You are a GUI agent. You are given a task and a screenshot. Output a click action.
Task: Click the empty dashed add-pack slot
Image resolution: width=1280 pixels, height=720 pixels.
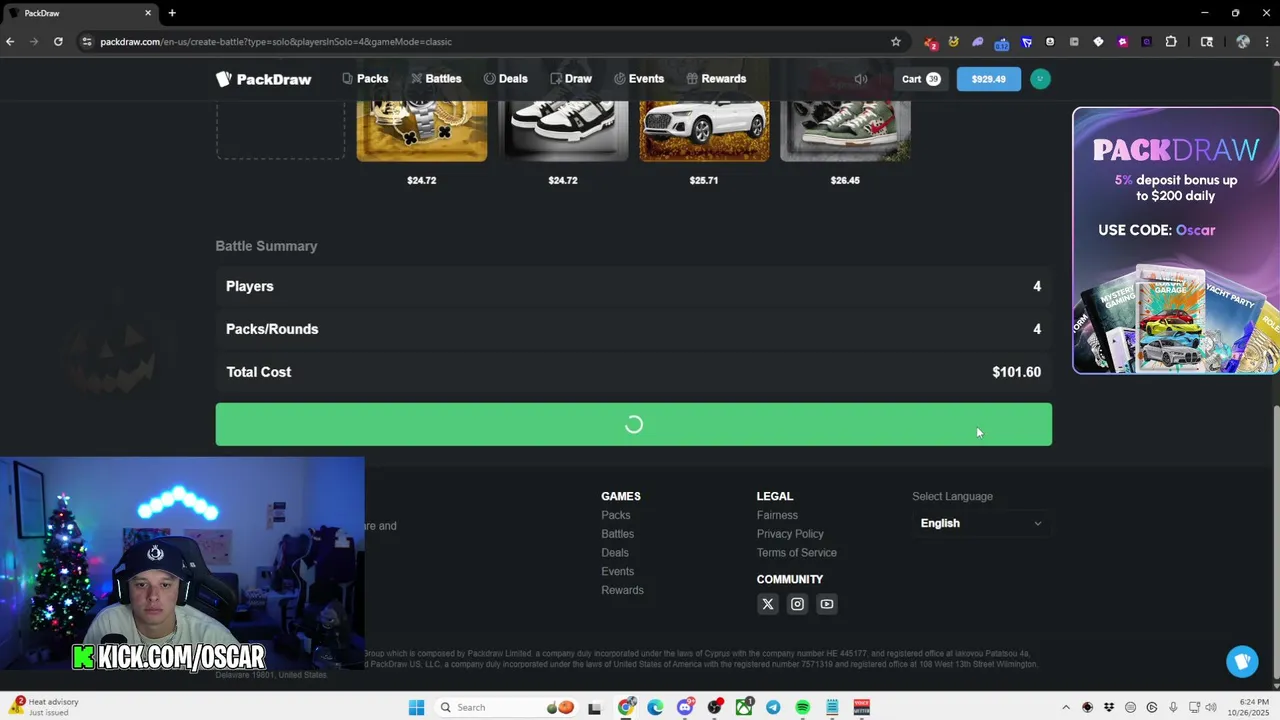[280, 128]
